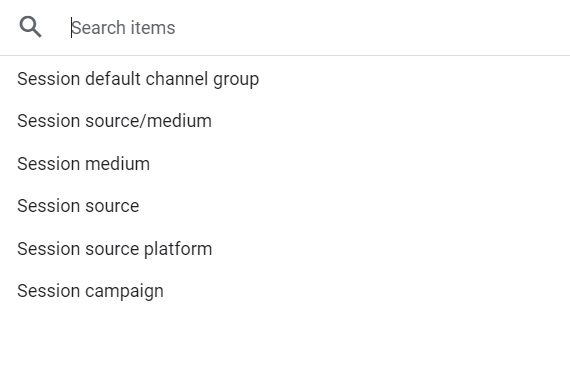Set dimension to Session default channel group
The image size is (570, 372).
click(x=285, y=79)
